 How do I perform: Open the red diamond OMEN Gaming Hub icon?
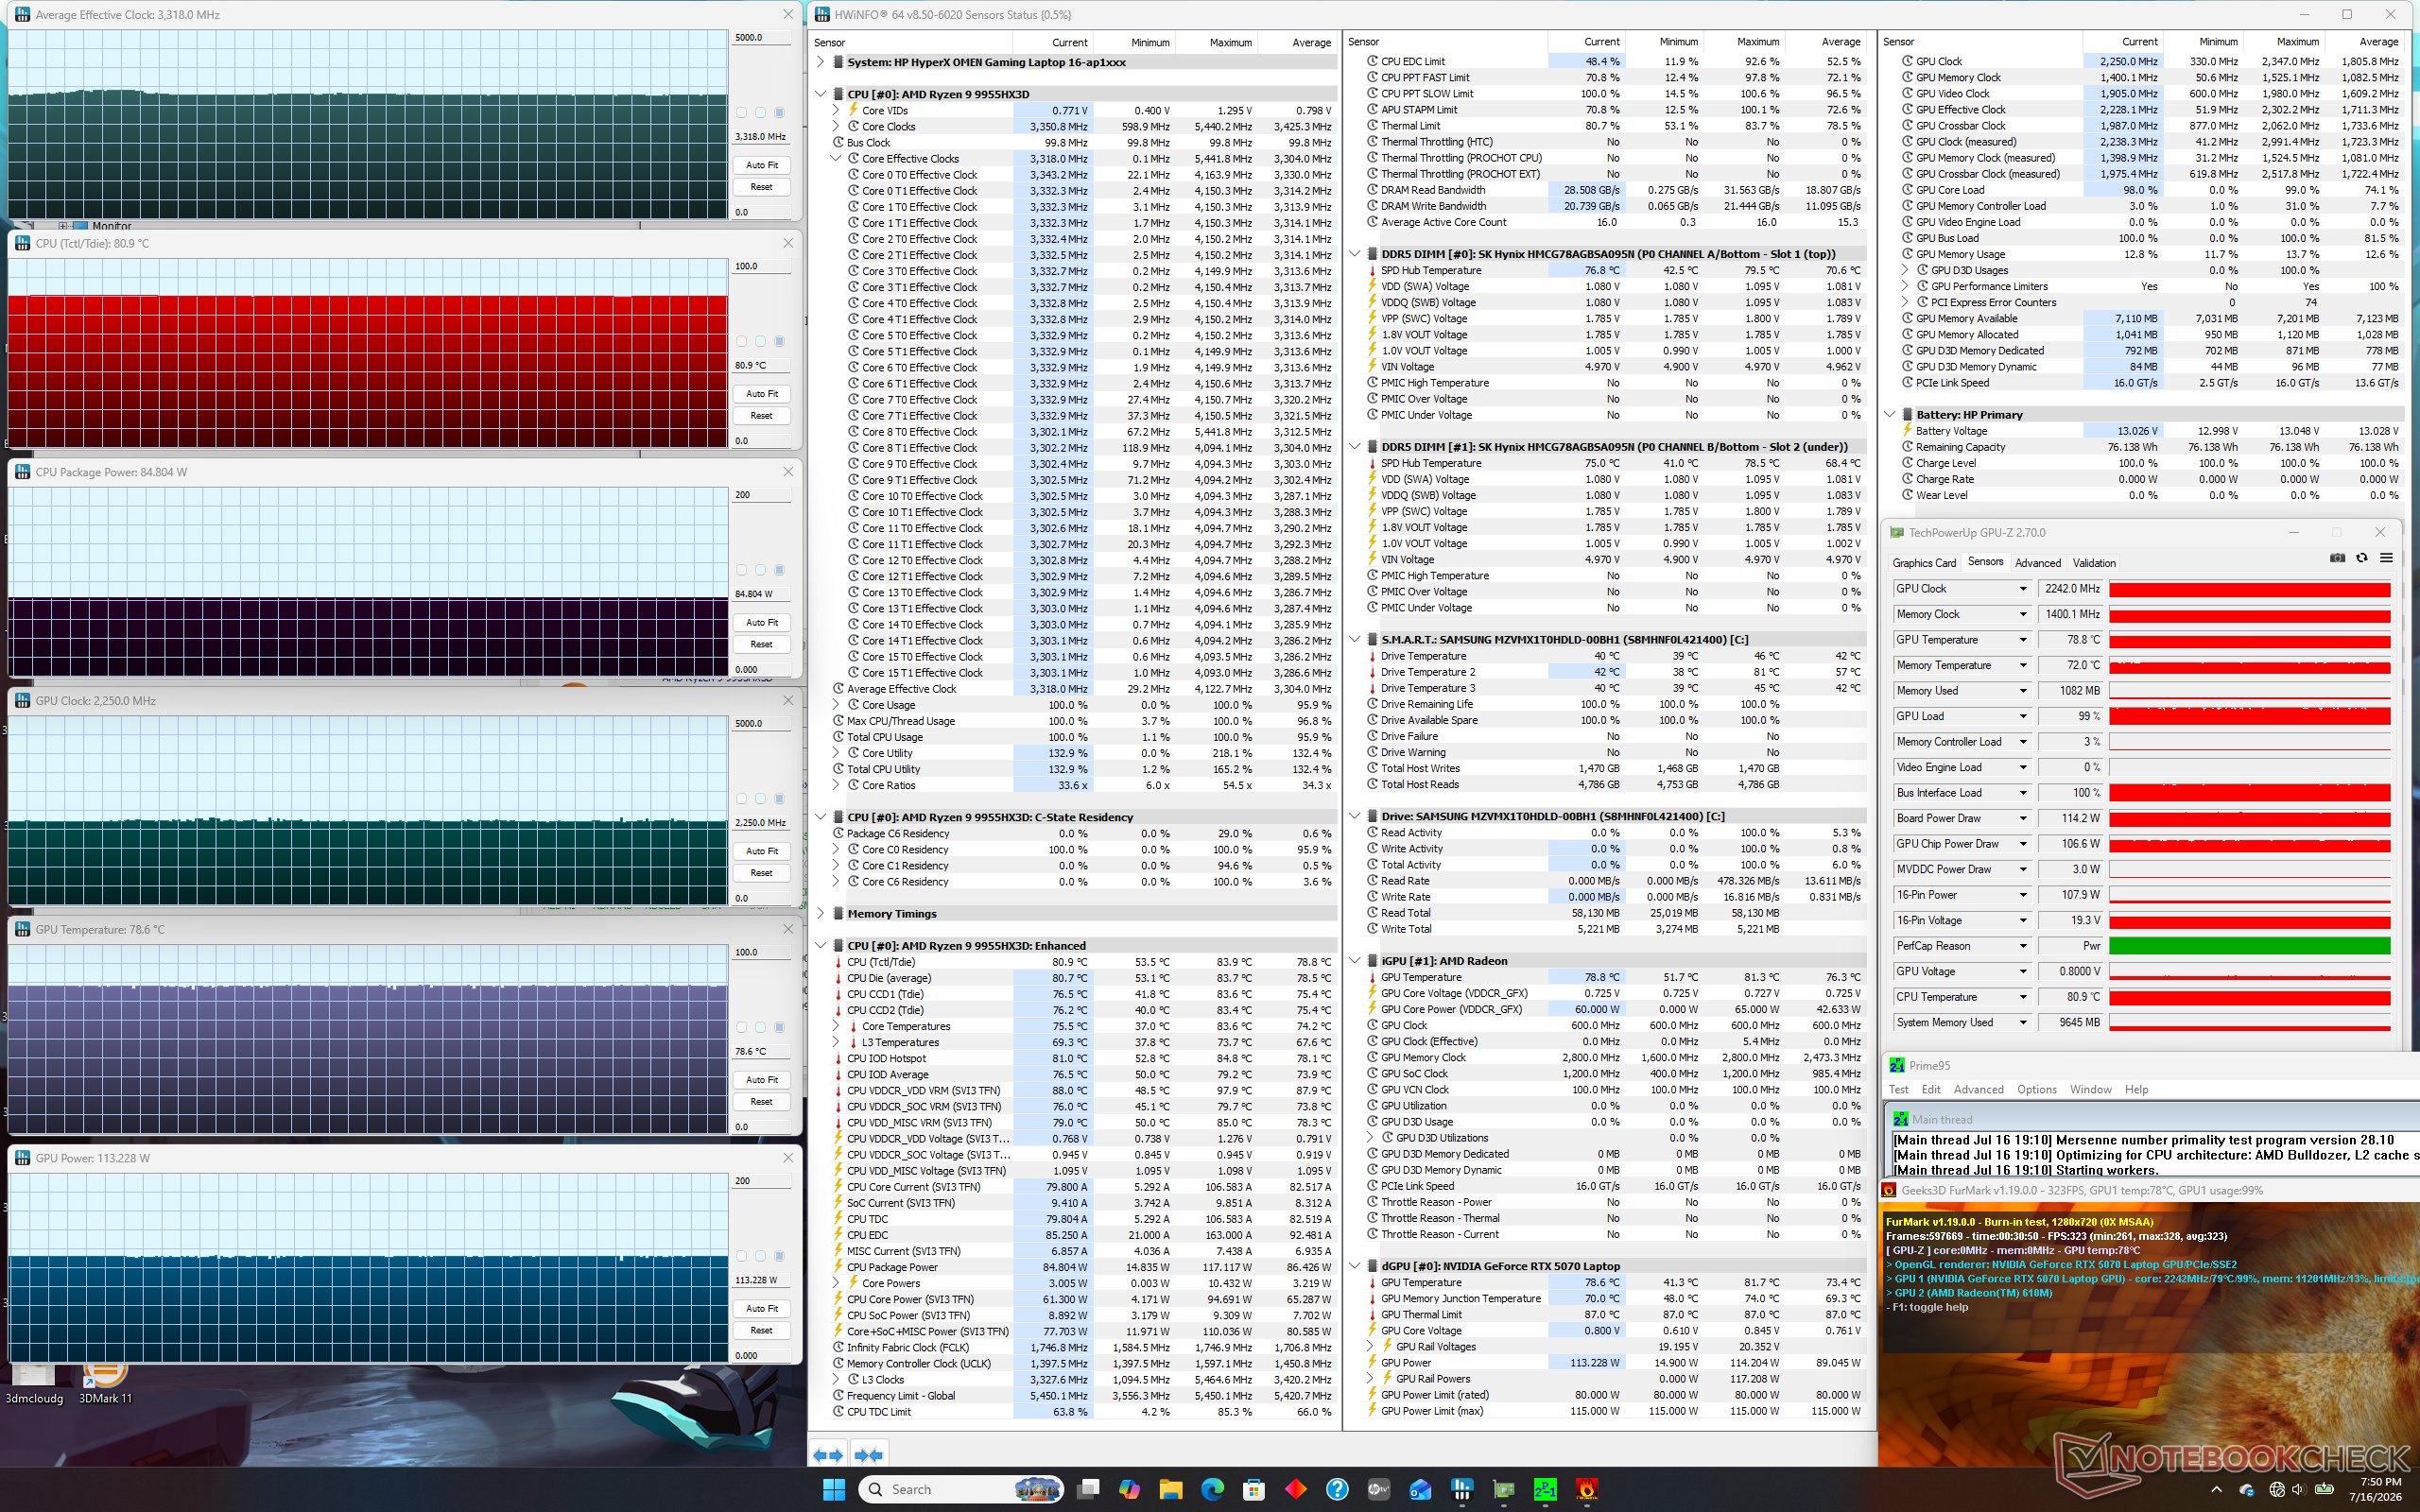tap(1295, 1489)
